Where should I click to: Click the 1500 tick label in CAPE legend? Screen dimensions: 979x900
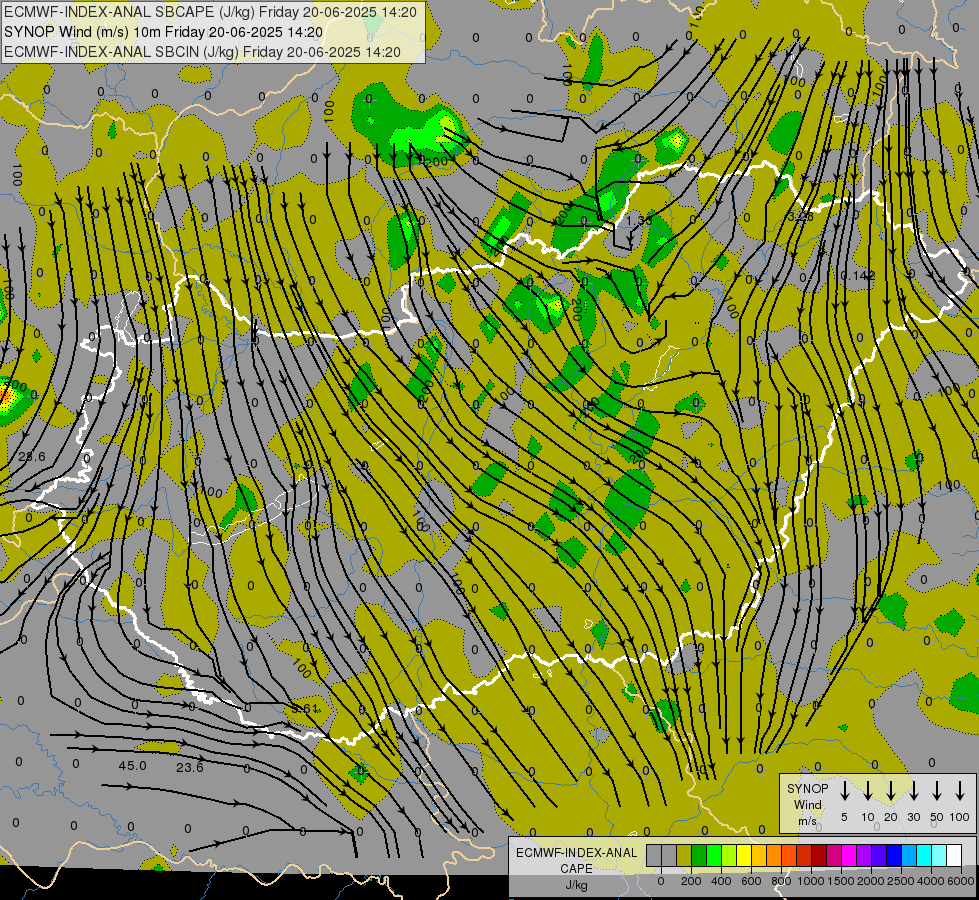[x=841, y=881]
